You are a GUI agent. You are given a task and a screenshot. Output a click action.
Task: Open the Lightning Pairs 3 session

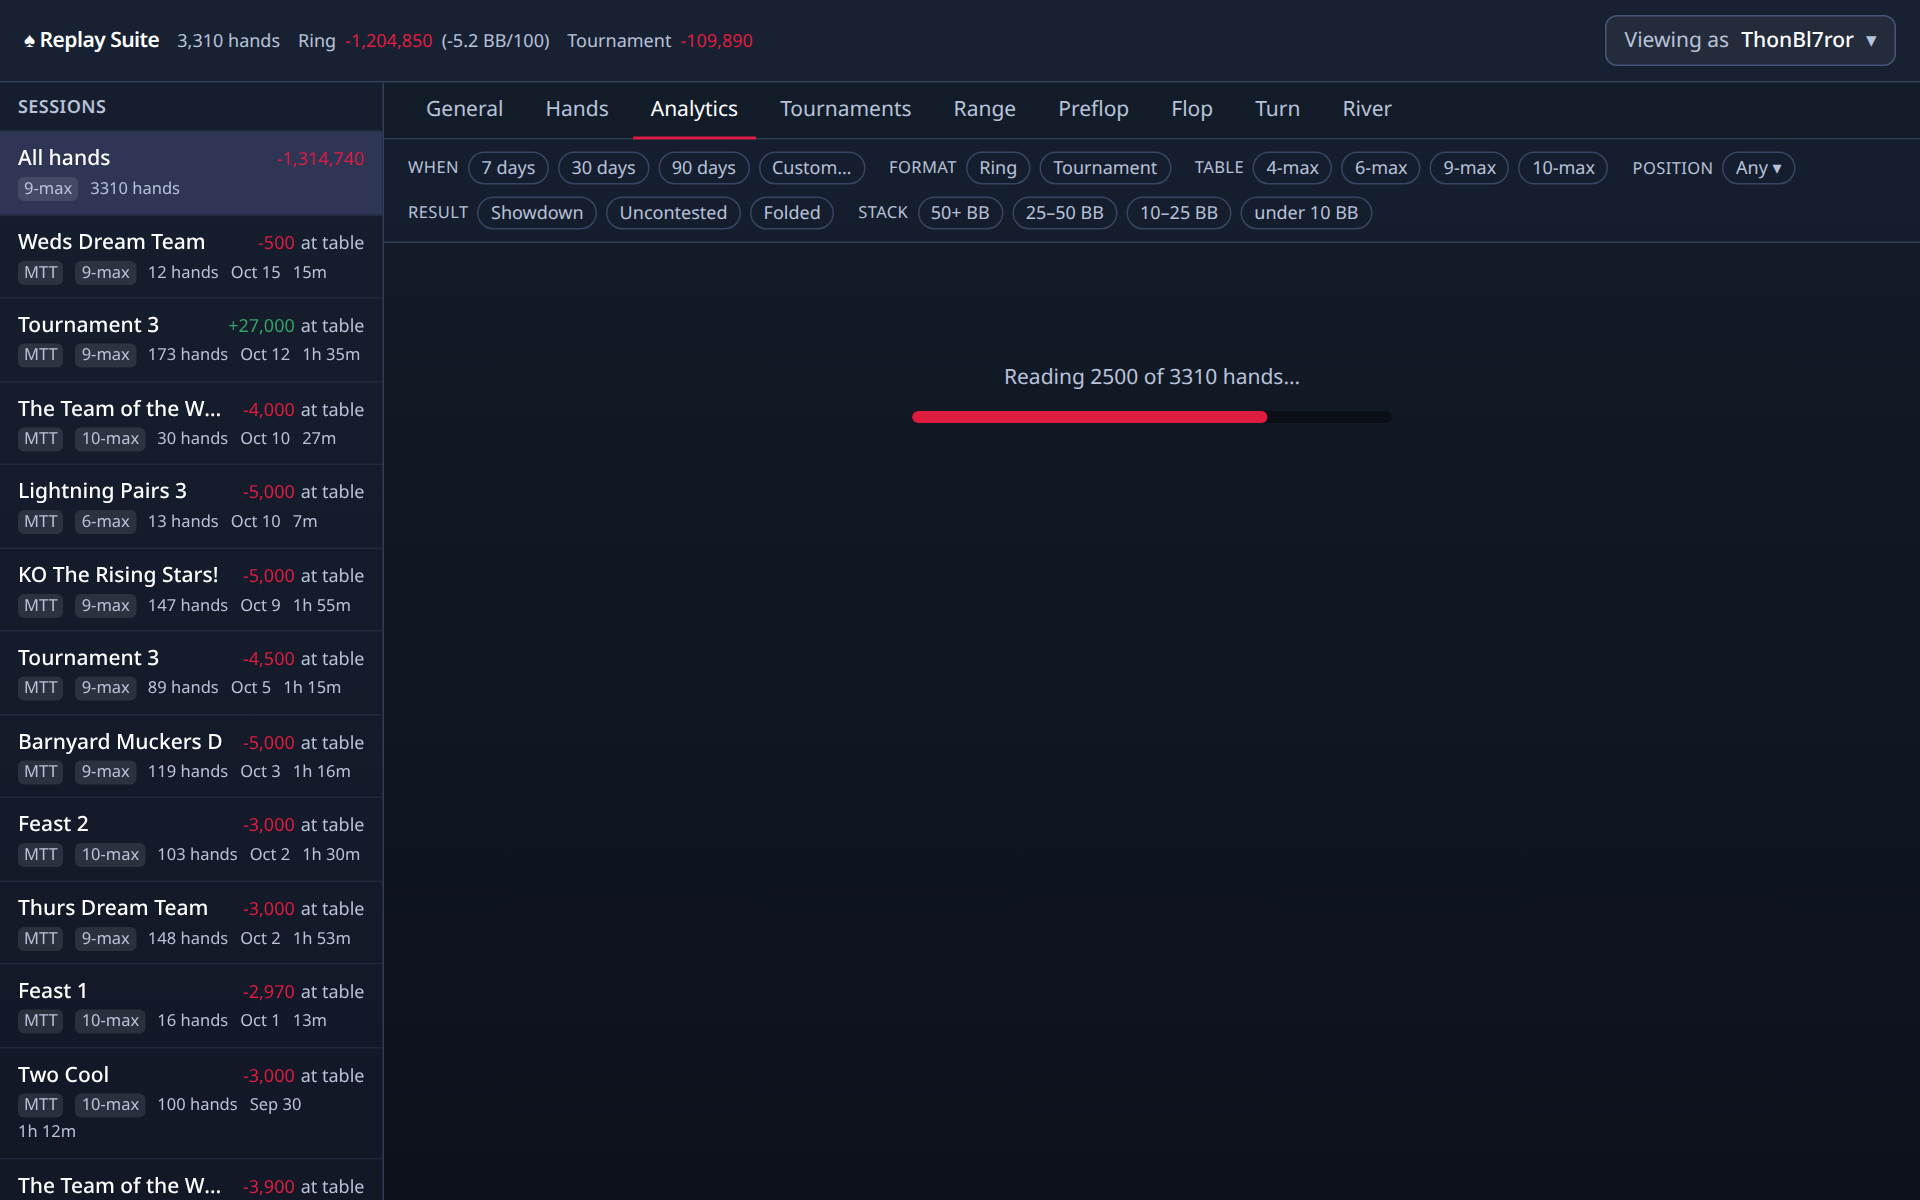click(191, 506)
